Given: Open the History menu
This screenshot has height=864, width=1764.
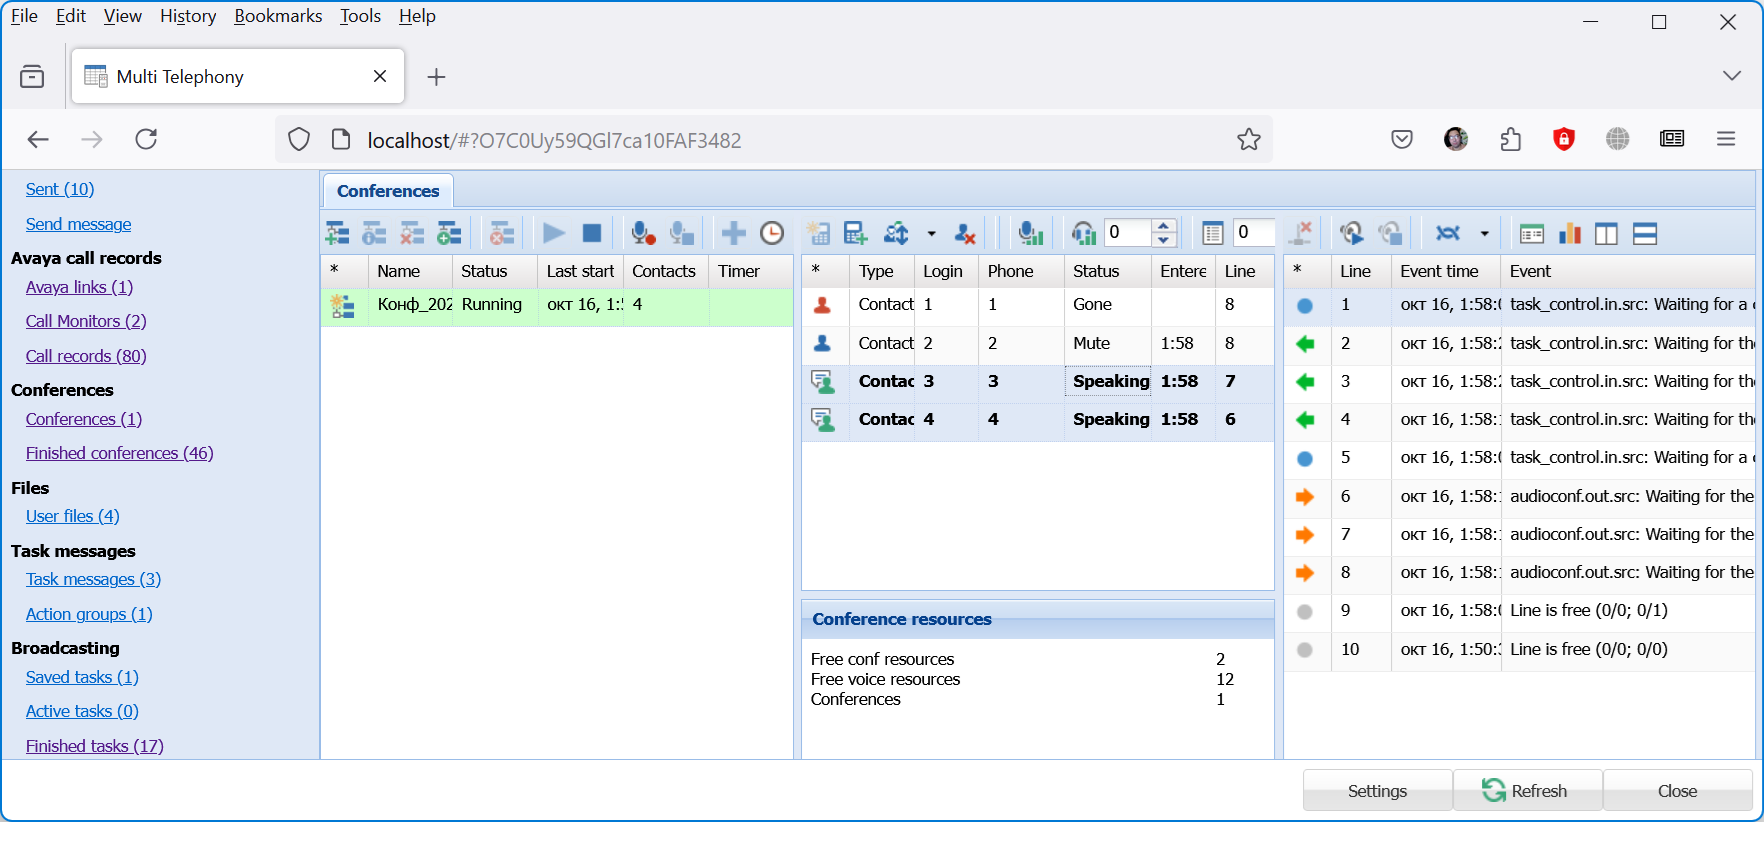Looking at the screenshot, I should pos(188,16).
